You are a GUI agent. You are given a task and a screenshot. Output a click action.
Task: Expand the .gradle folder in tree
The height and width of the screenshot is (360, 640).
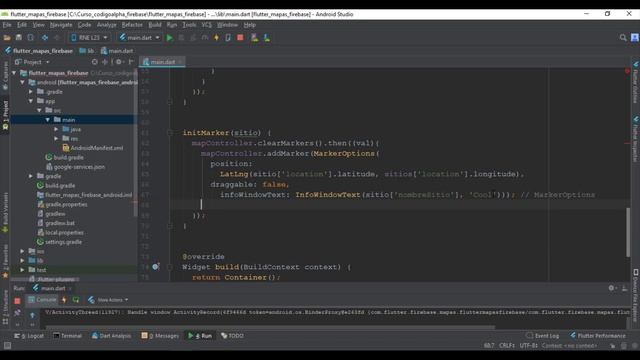(x=31, y=92)
